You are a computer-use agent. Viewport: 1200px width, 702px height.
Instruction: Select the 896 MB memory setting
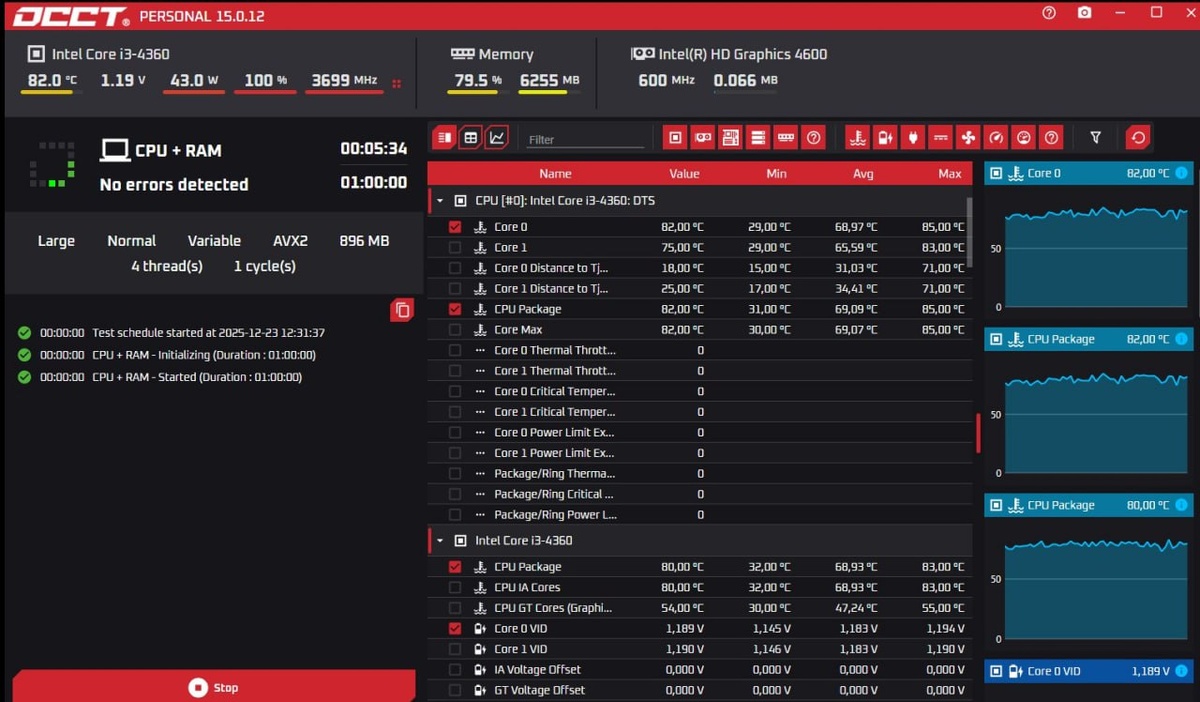point(365,241)
